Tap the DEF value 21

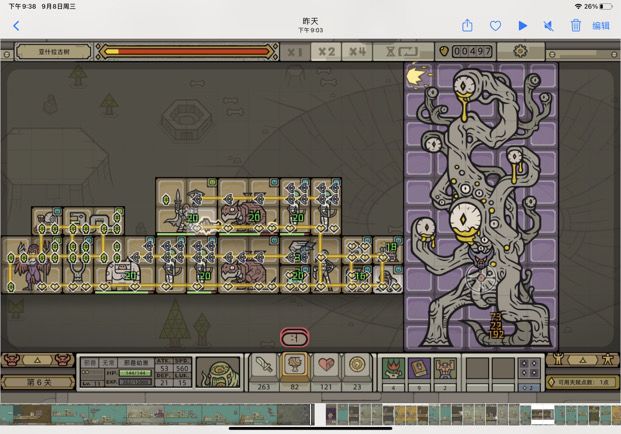point(164,383)
